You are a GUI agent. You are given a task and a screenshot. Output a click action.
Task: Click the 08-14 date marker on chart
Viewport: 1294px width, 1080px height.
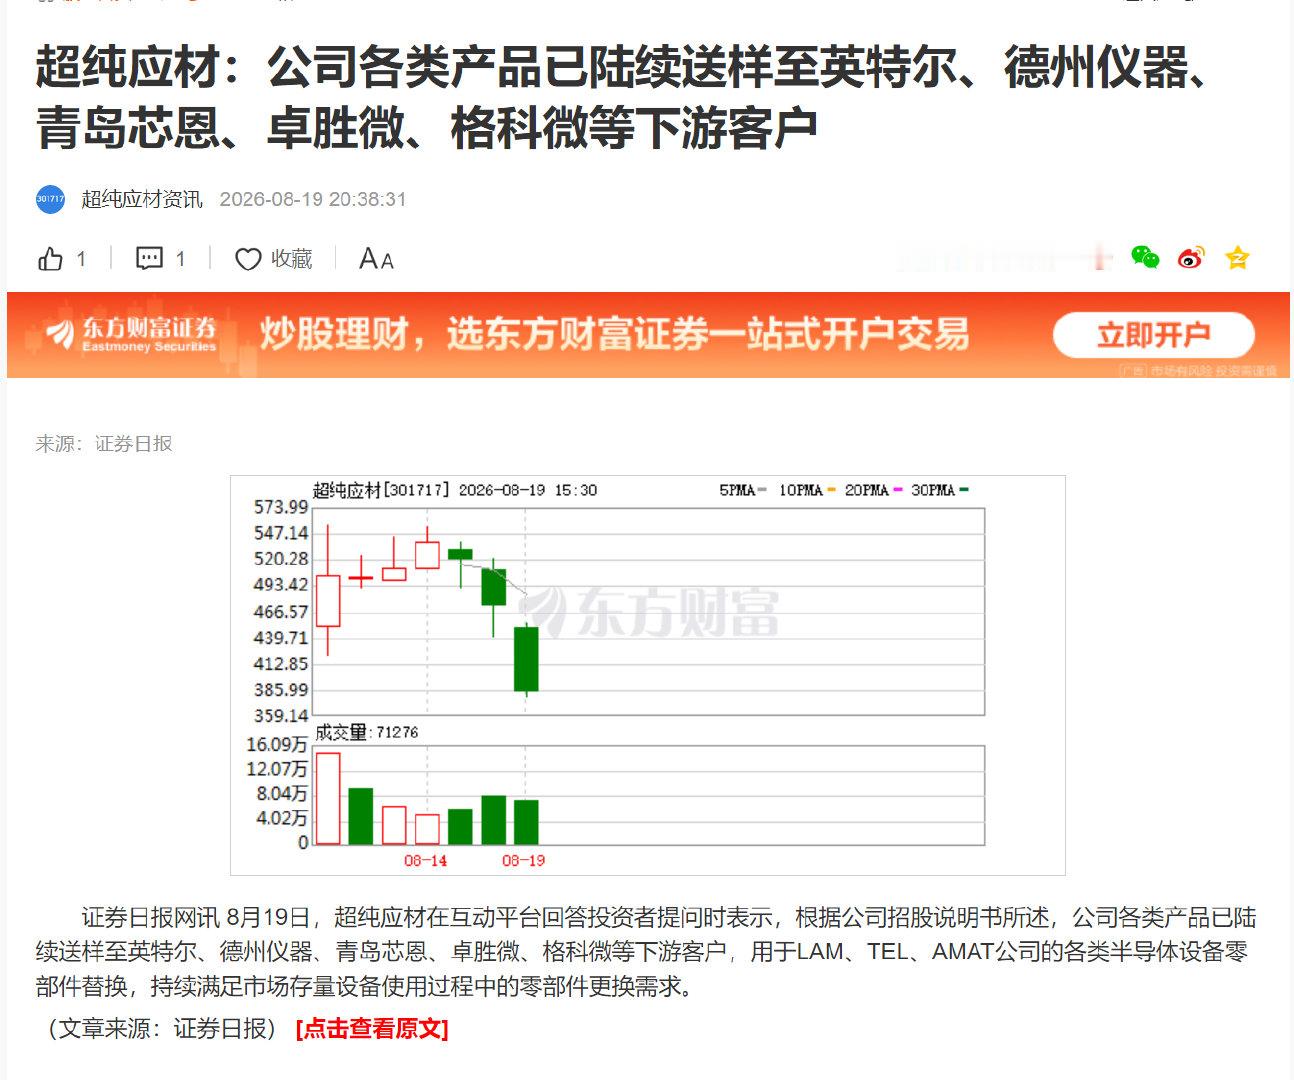pyautogui.click(x=425, y=860)
